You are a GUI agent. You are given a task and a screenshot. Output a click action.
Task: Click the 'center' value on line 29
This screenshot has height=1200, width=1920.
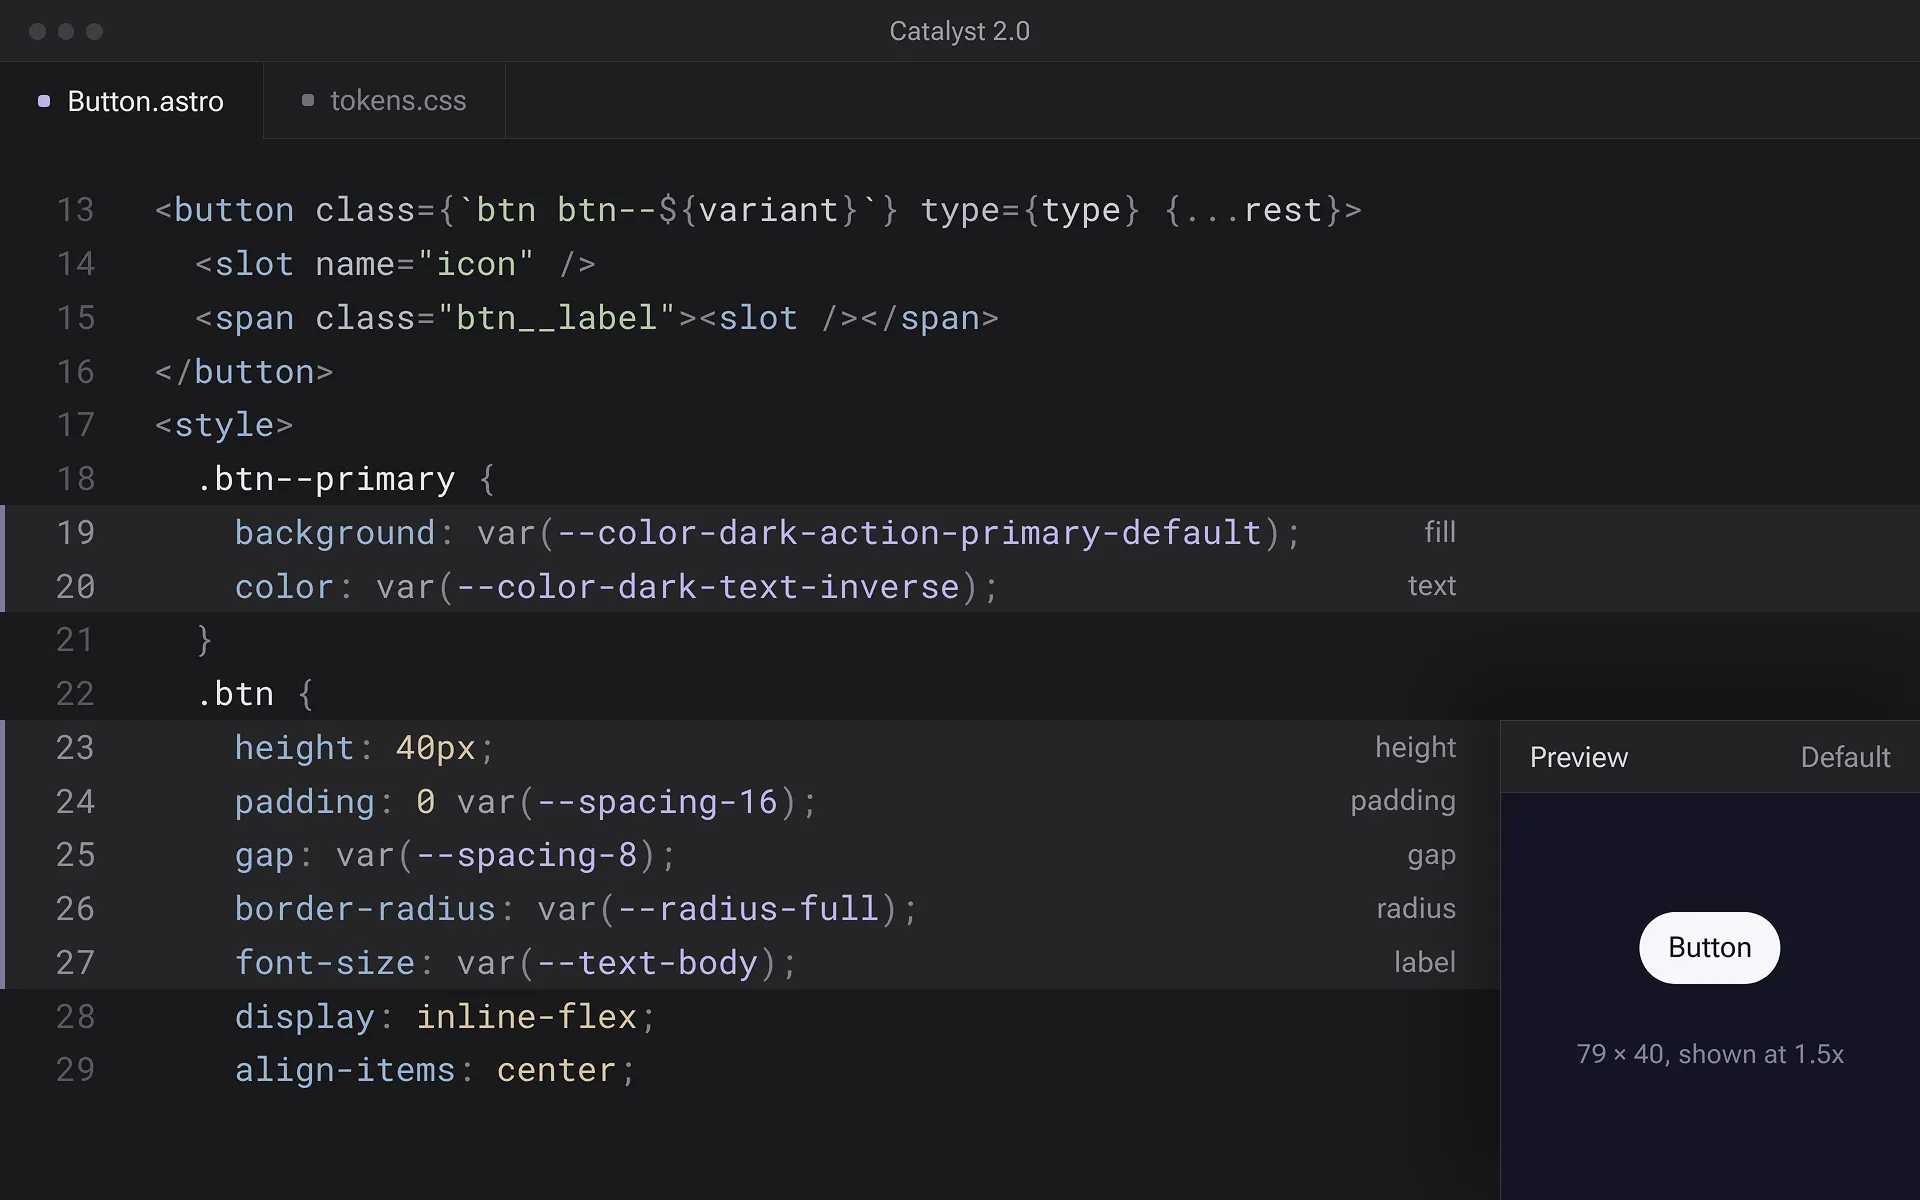[x=556, y=1070]
